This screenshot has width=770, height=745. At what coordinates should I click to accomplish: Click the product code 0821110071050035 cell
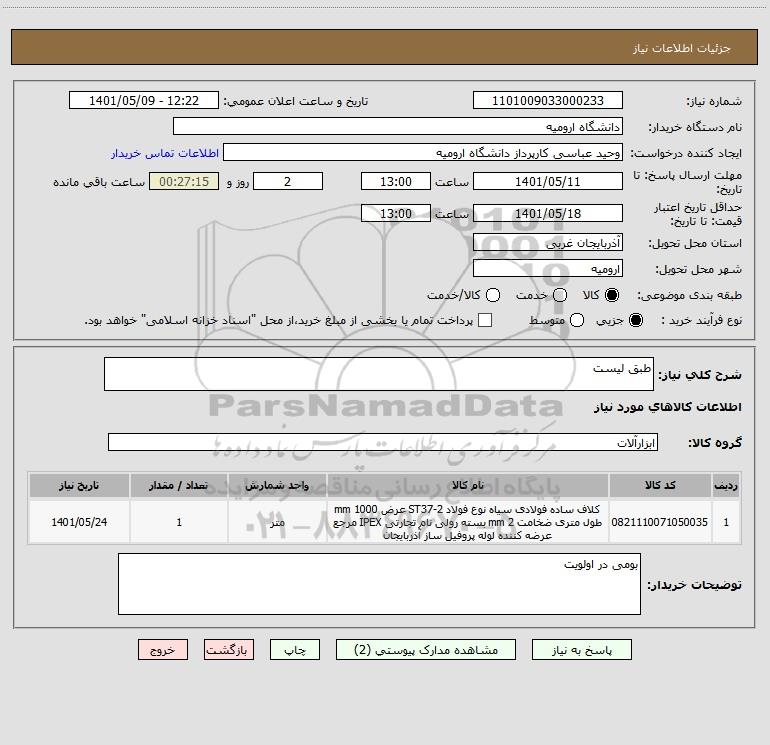pos(660,522)
